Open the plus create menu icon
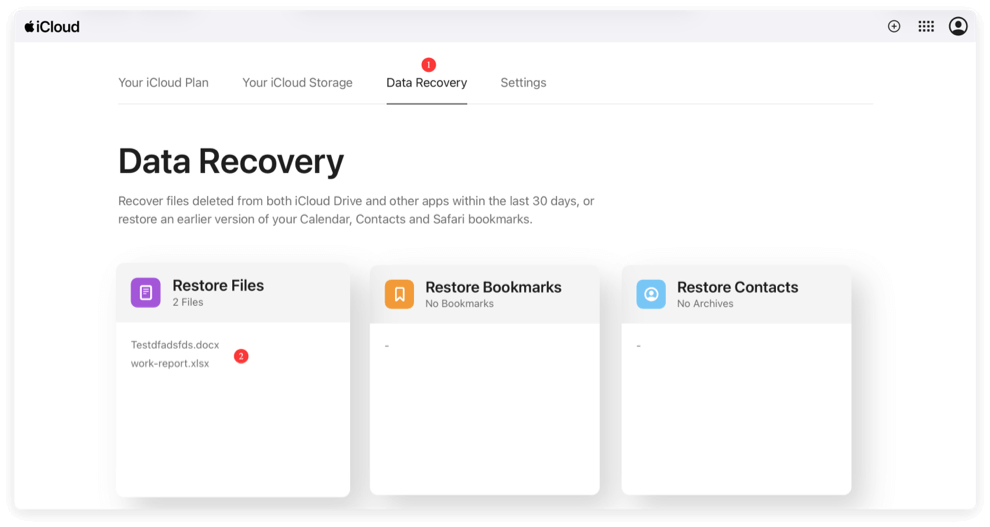The height and width of the screenshot is (527, 990). [x=894, y=27]
